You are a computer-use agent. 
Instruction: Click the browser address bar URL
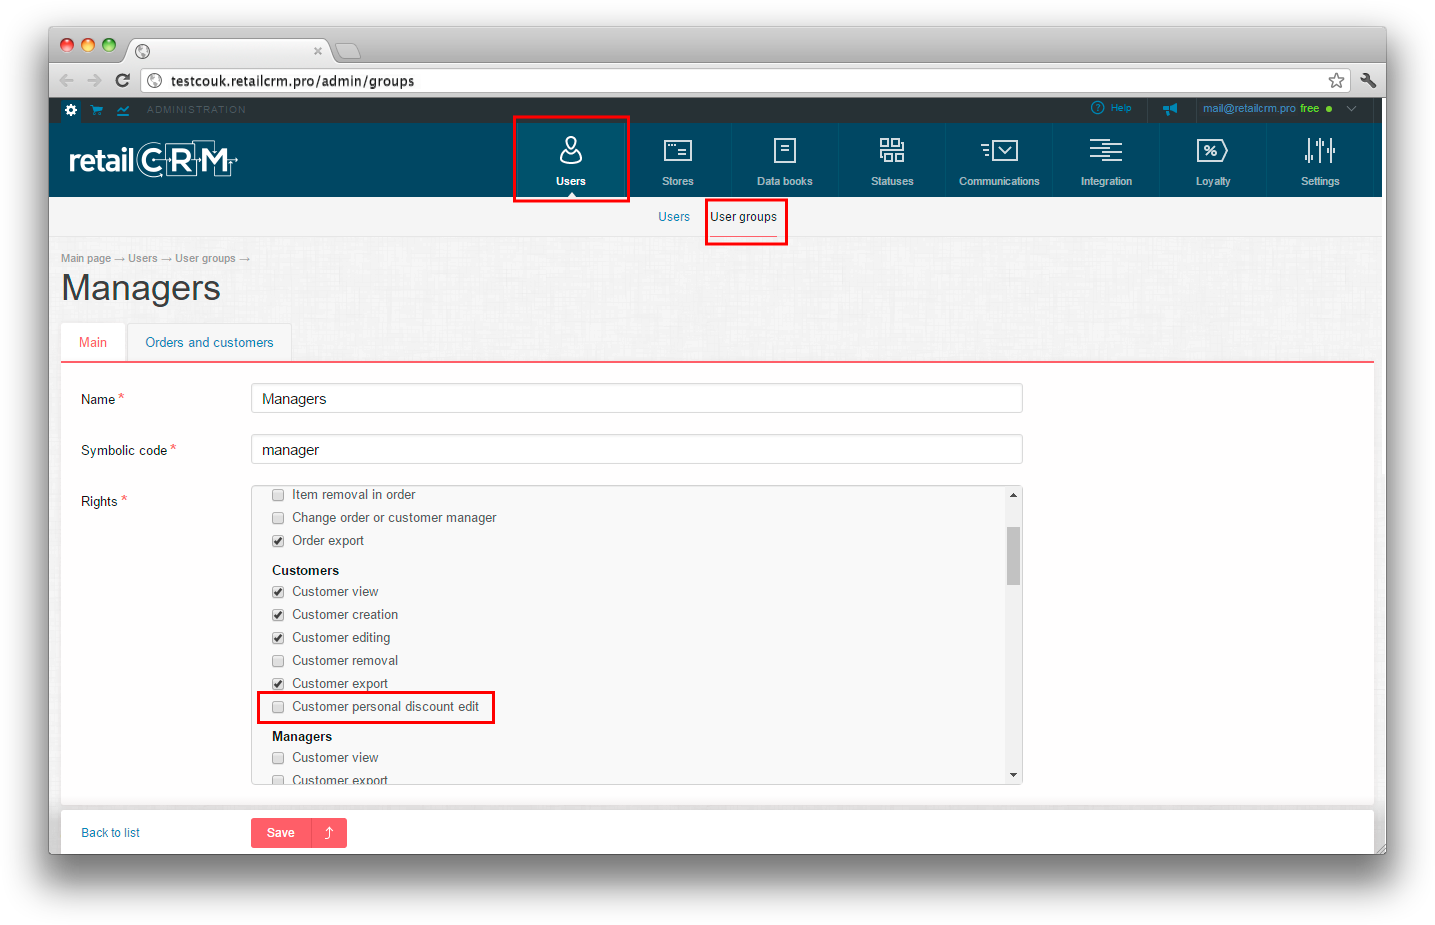point(292,81)
